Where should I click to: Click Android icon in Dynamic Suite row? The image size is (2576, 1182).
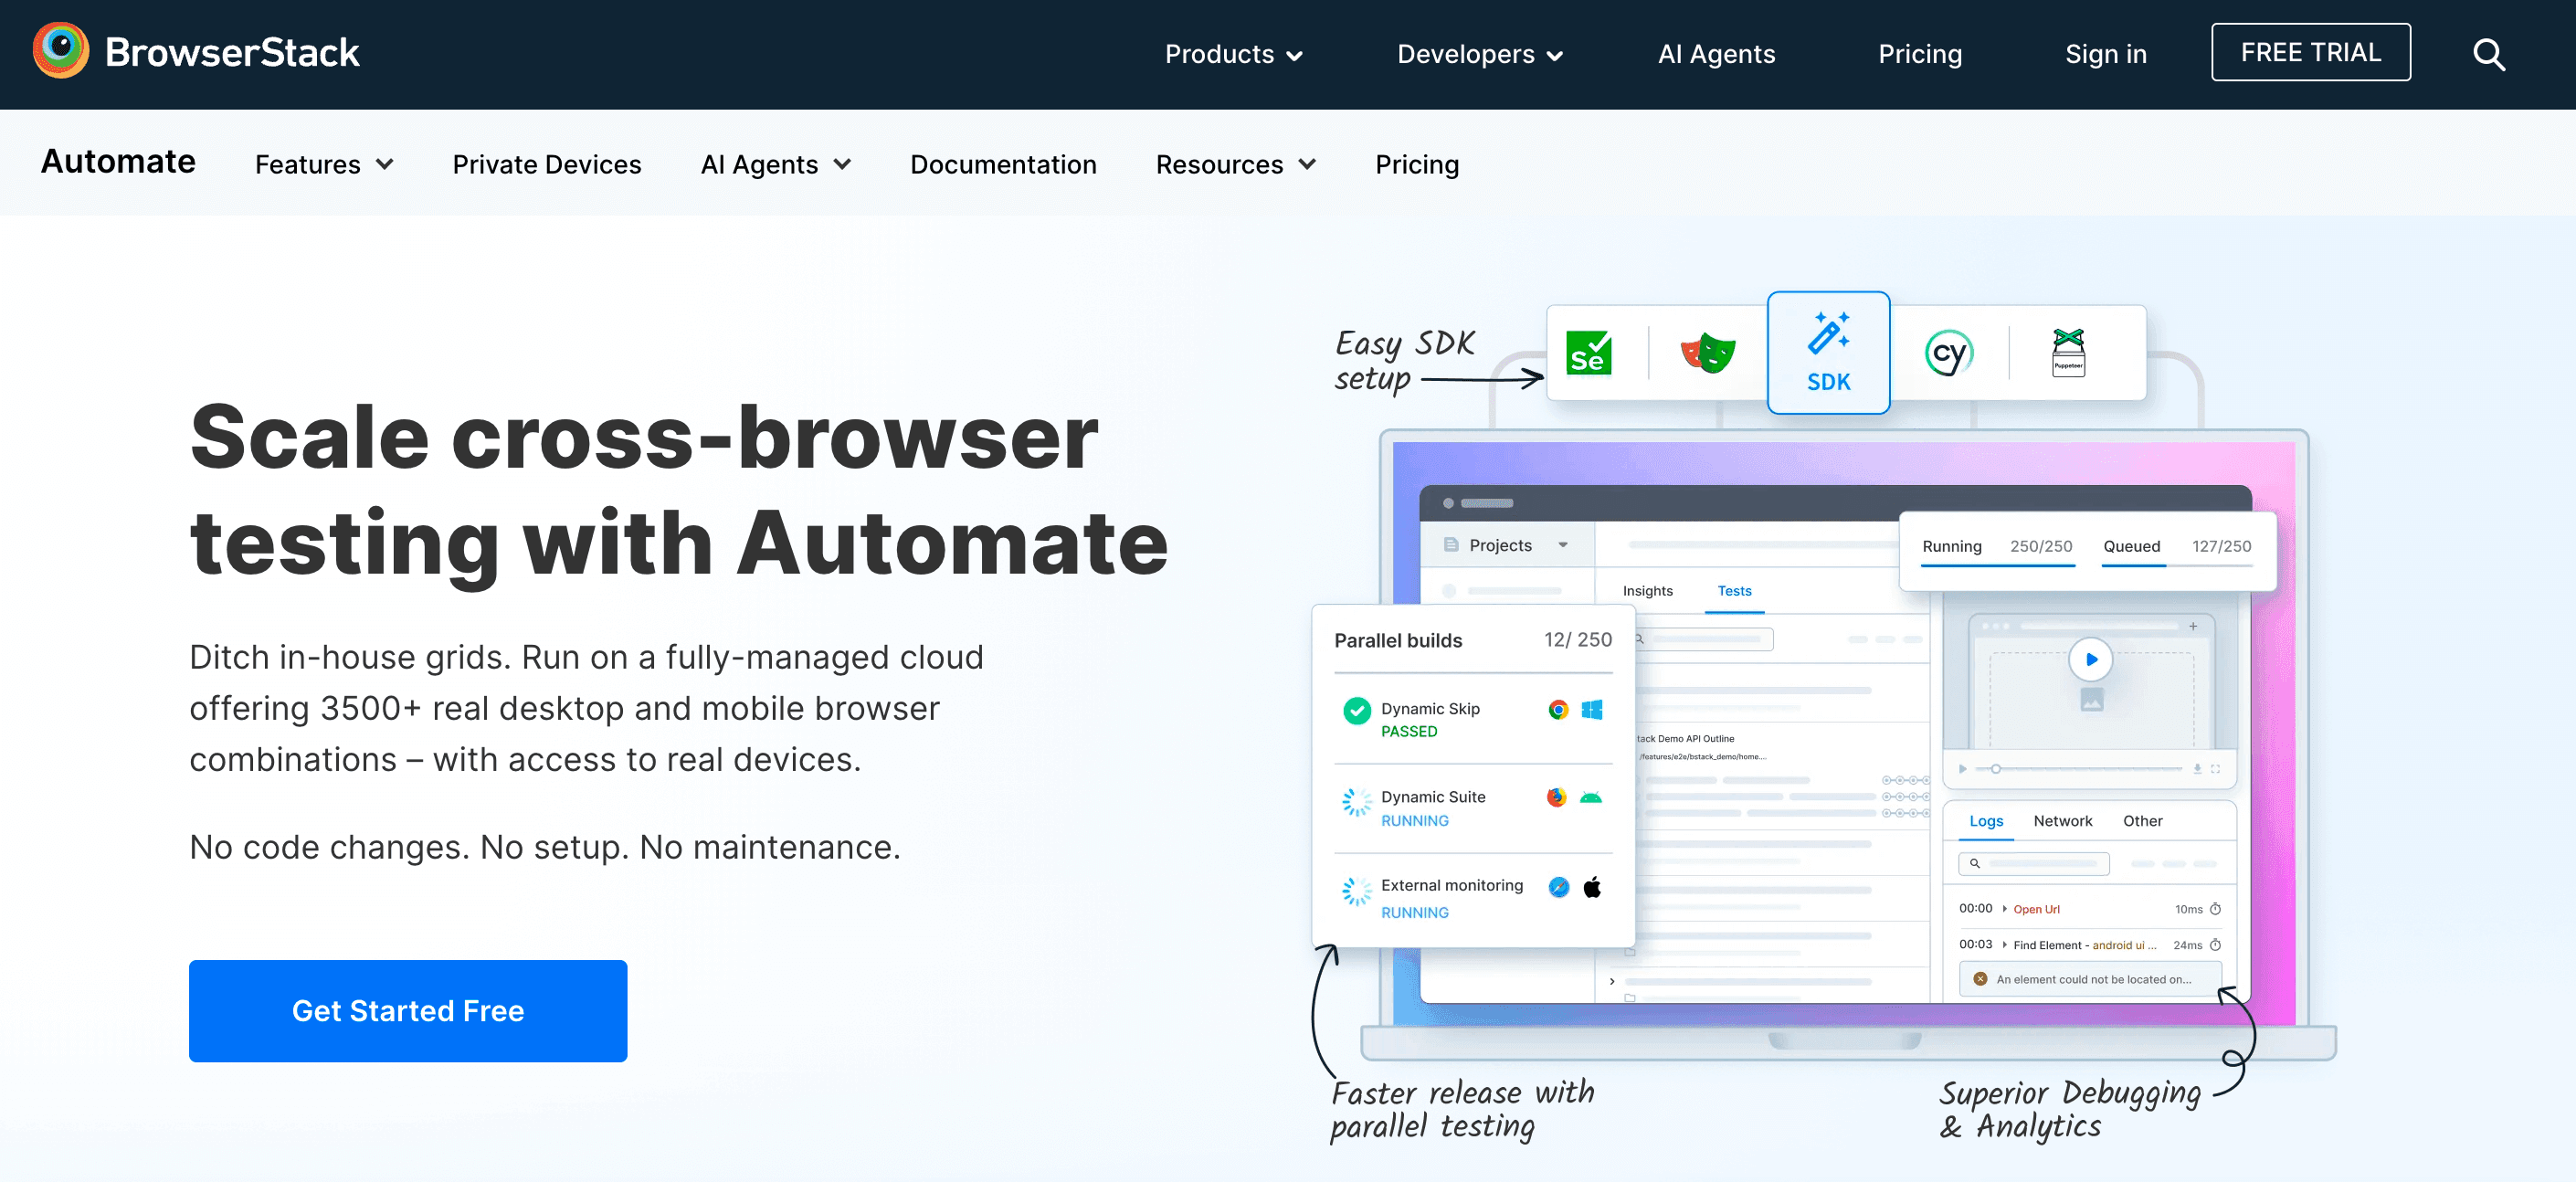[x=1591, y=798]
